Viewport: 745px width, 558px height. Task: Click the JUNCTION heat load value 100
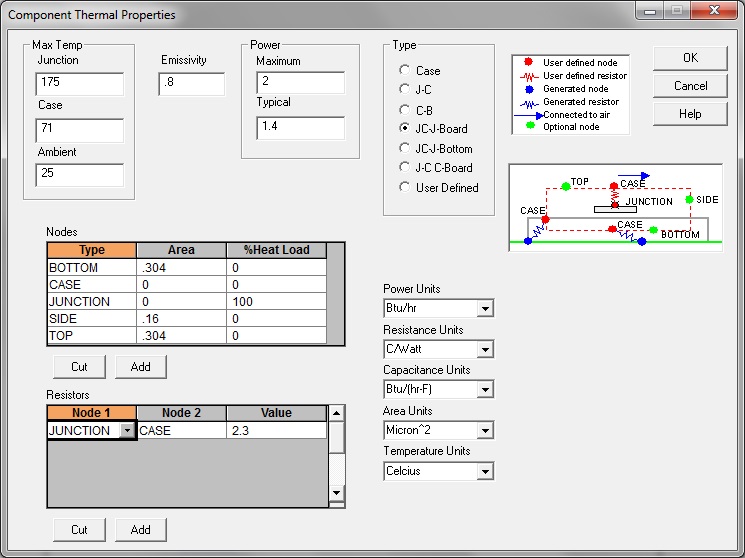click(277, 302)
